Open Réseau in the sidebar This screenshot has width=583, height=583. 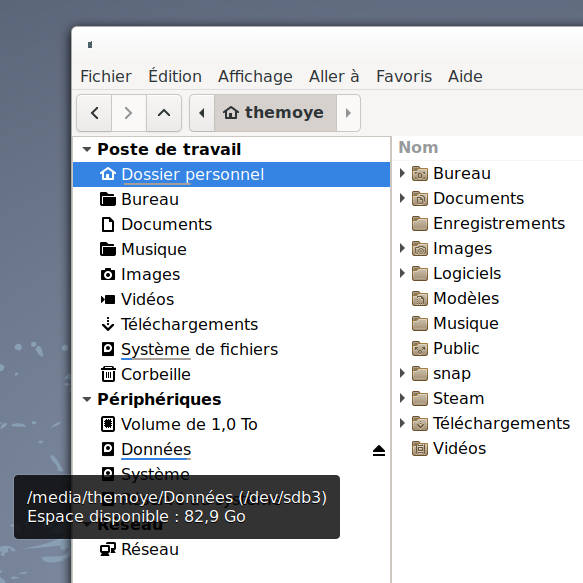point(231,549)
